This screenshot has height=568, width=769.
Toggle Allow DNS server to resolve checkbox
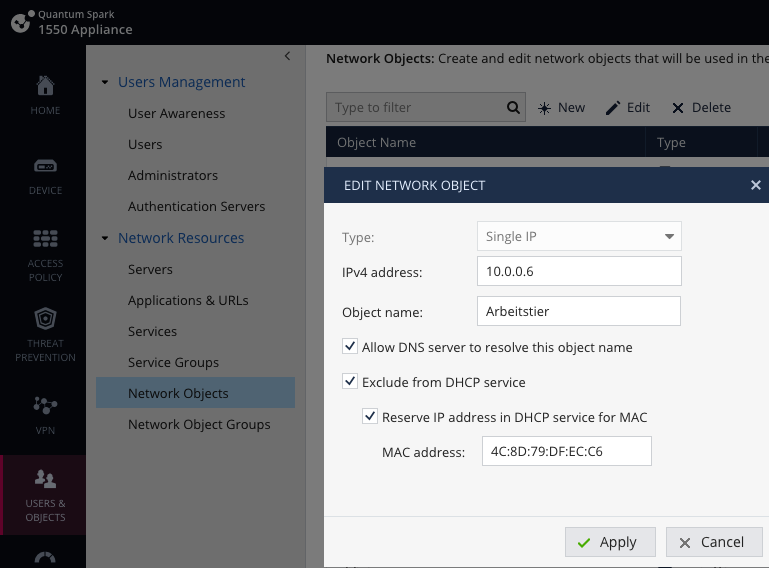(350, 346)
